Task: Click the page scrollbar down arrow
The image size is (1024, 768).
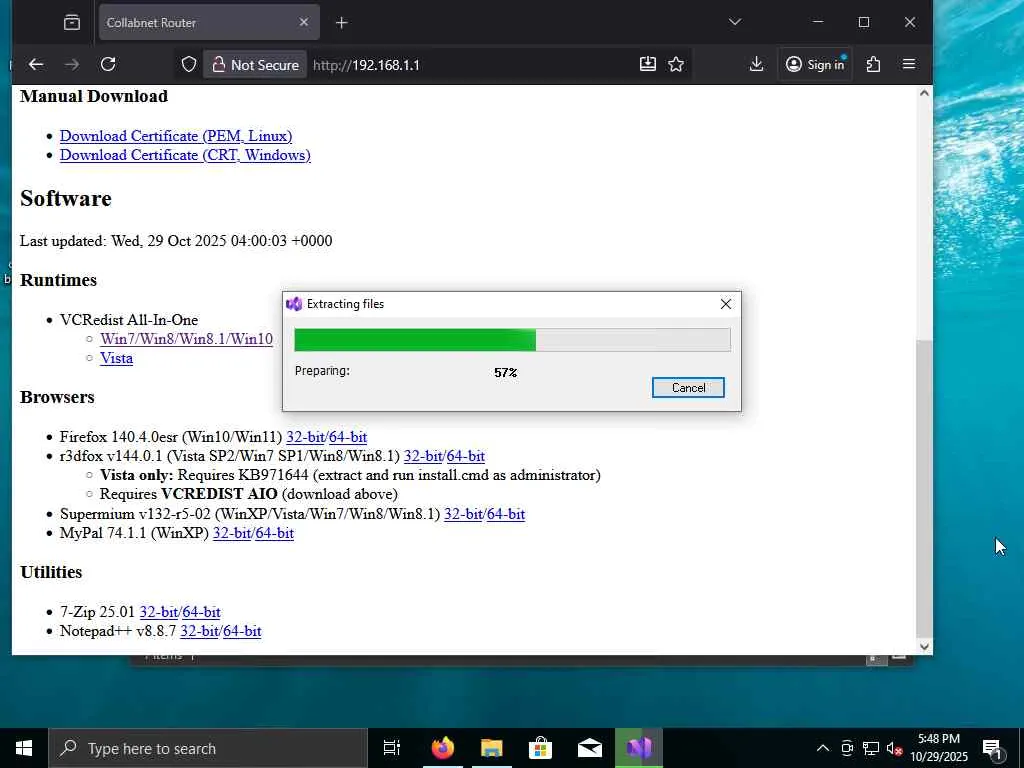Action: (x=924, y=647)
